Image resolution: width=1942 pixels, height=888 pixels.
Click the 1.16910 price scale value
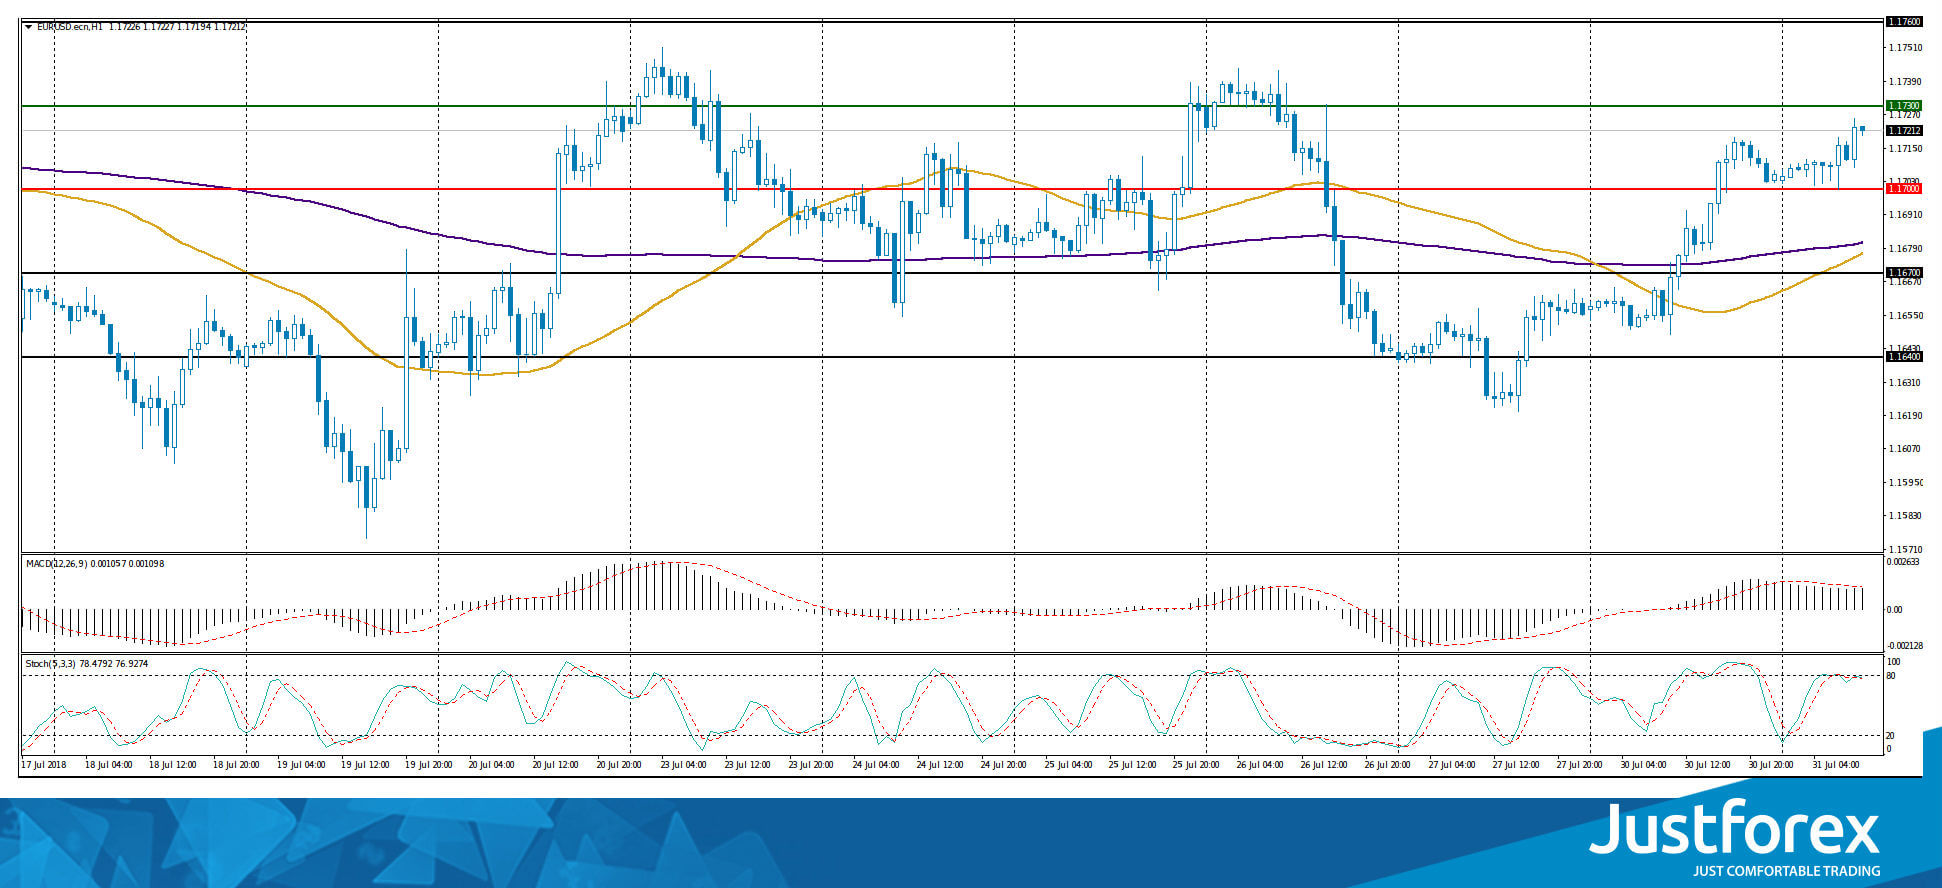coord(1905,215)
